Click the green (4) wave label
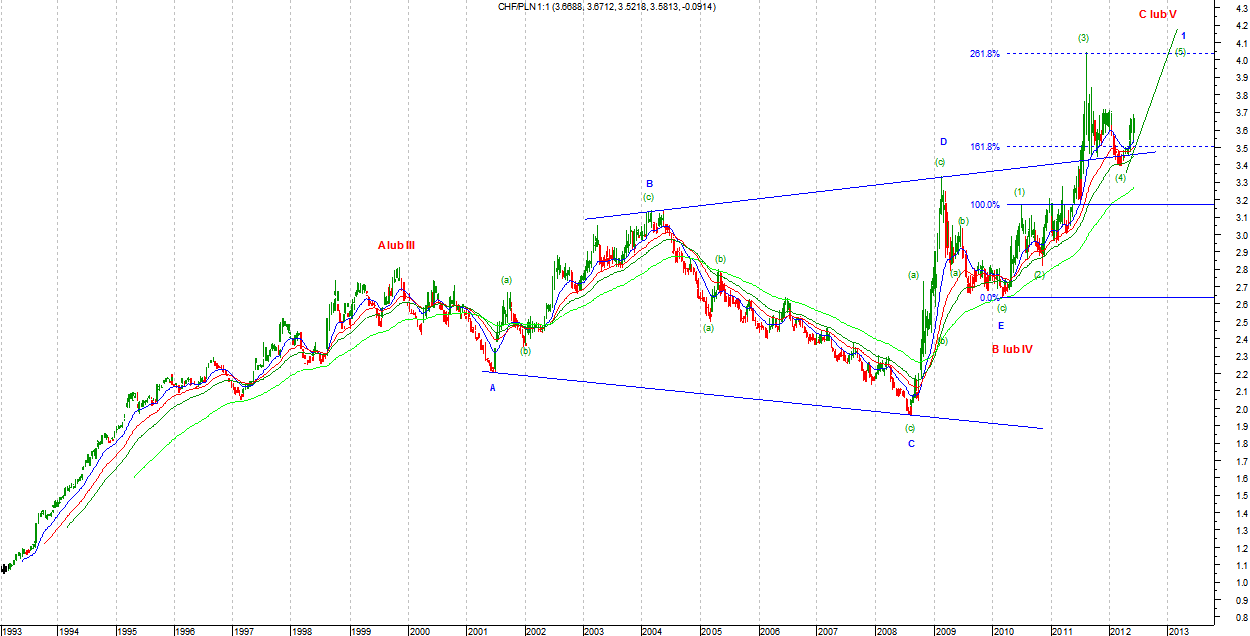The width and height of the screenshot is (1250, 636). 1121,177
